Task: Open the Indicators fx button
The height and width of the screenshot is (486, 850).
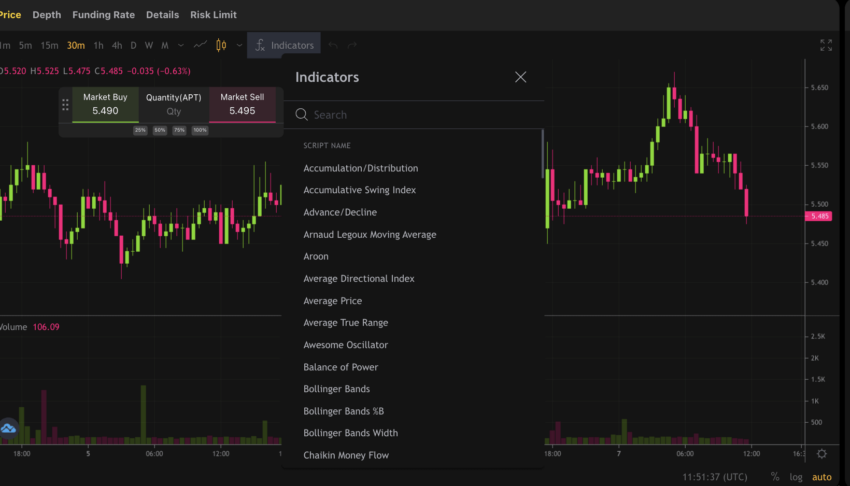Action: pos(284,46)
